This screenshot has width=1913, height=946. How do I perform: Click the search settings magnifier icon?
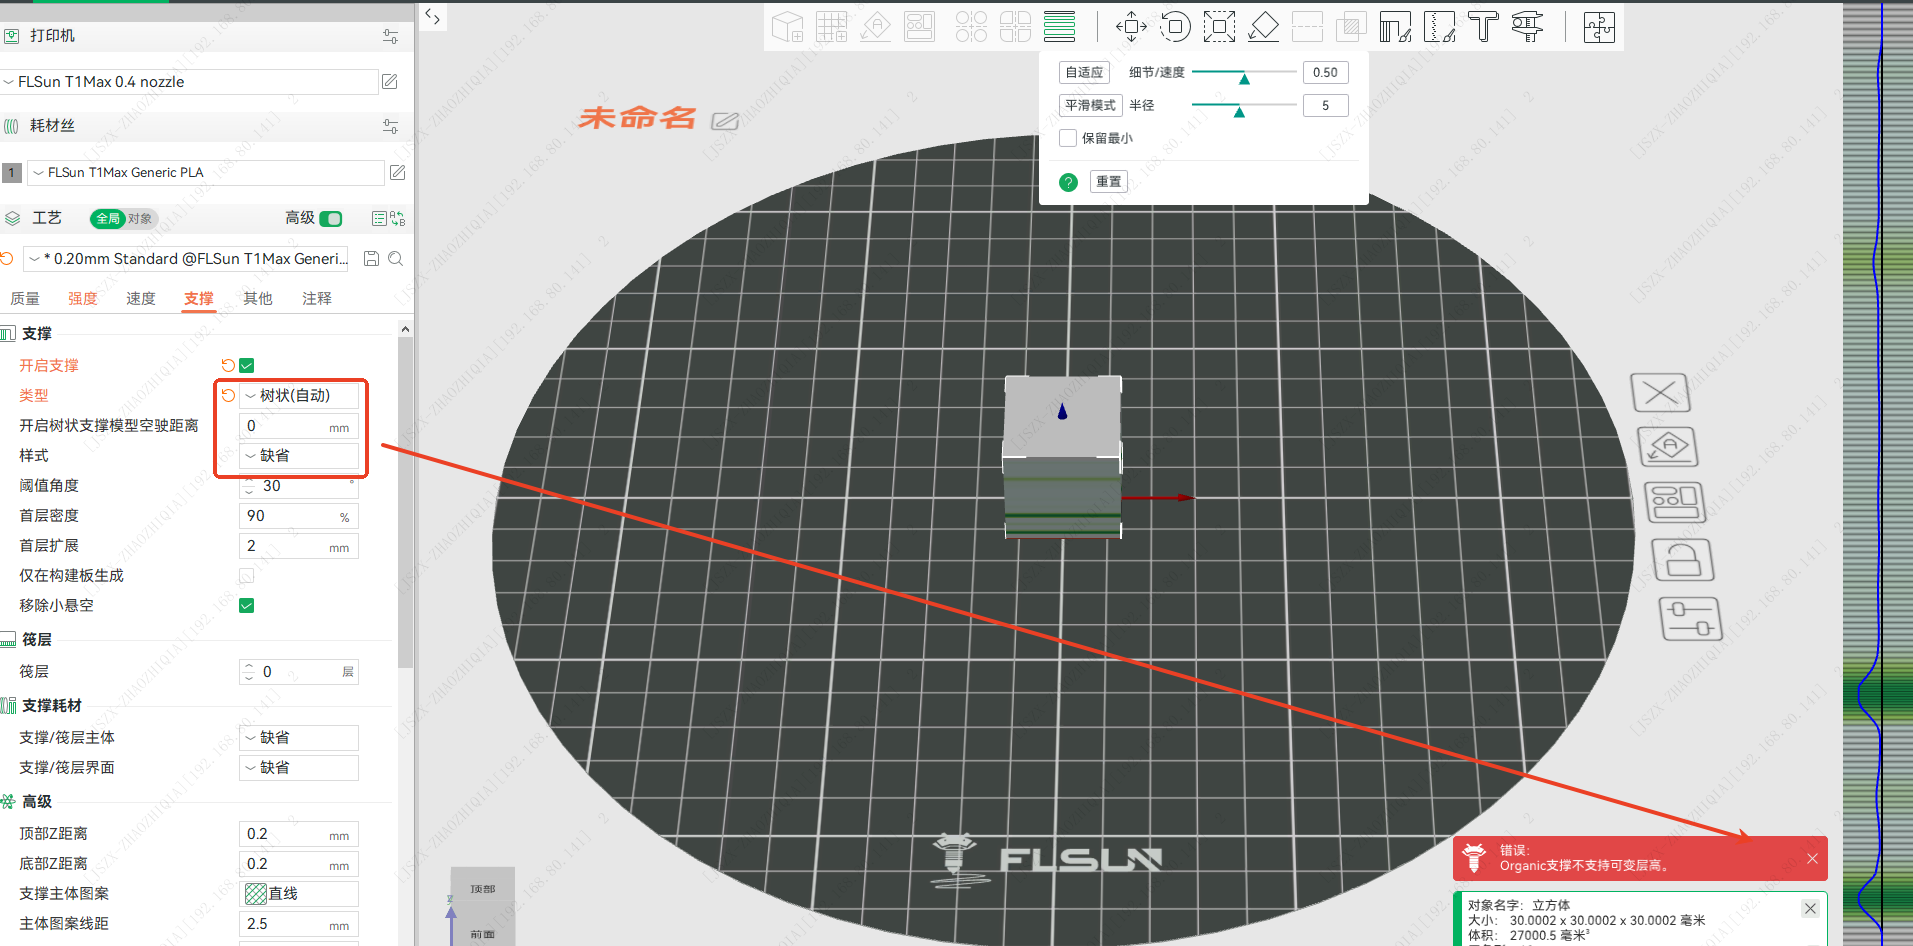pos(396,259)
